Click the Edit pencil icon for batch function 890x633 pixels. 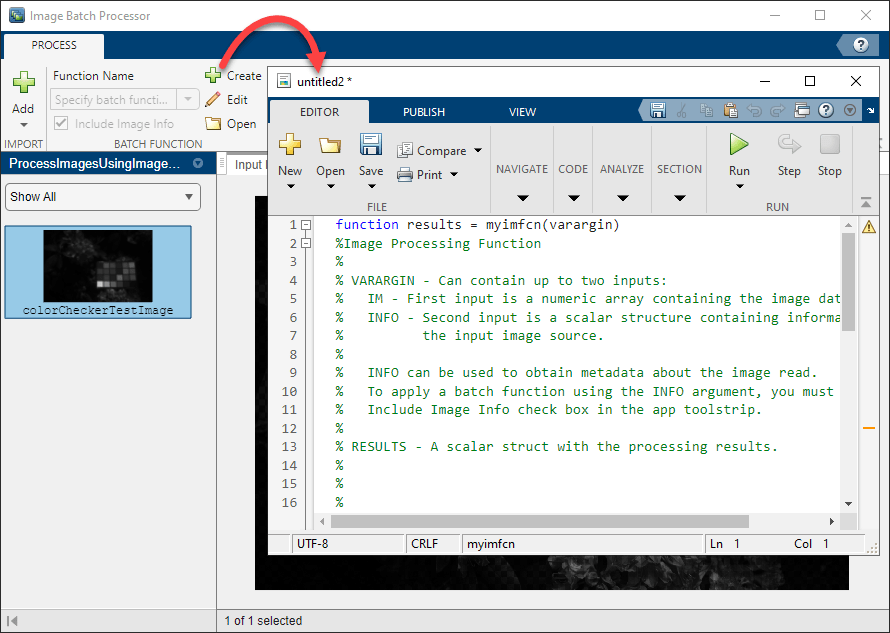[x=215, y=99]
